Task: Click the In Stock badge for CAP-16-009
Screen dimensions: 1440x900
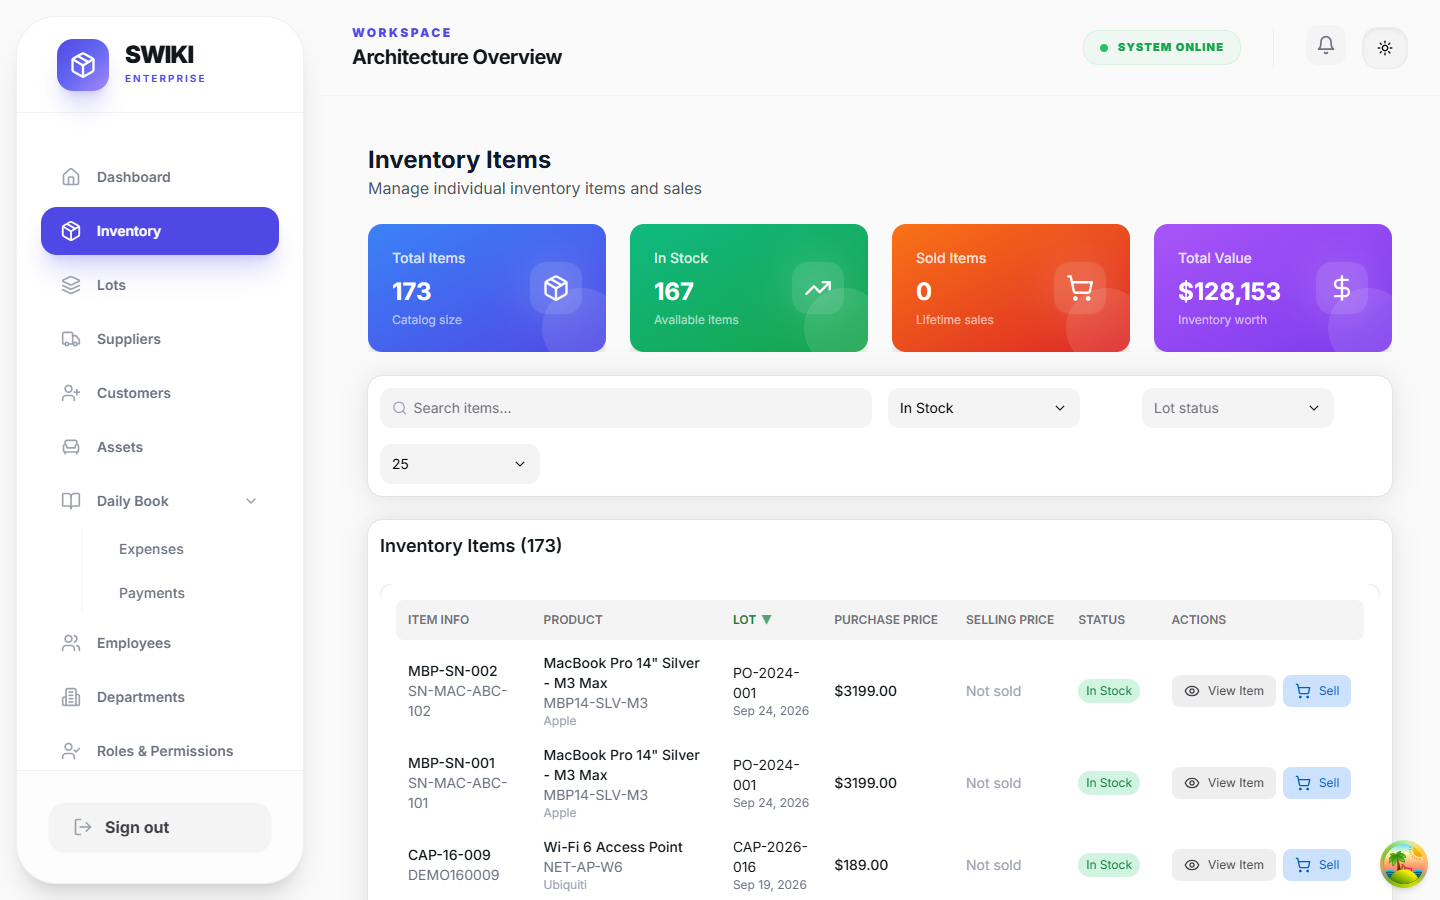Action: [1109, 865]
